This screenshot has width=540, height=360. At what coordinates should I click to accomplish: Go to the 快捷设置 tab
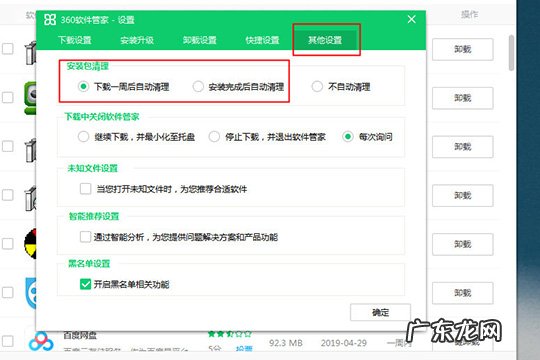pyautogui.click(x=262, y=40)
